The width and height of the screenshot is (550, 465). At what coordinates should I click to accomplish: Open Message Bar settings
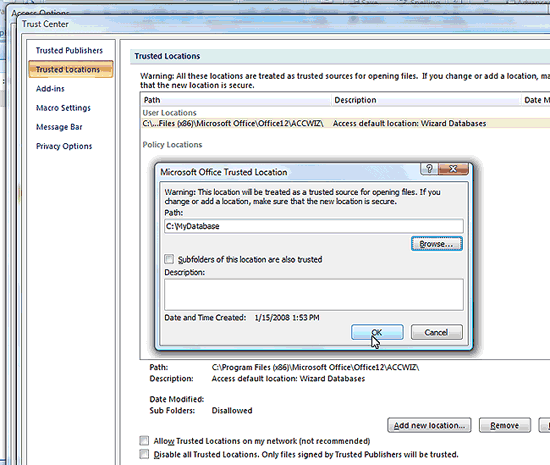[x=59, y=127]
